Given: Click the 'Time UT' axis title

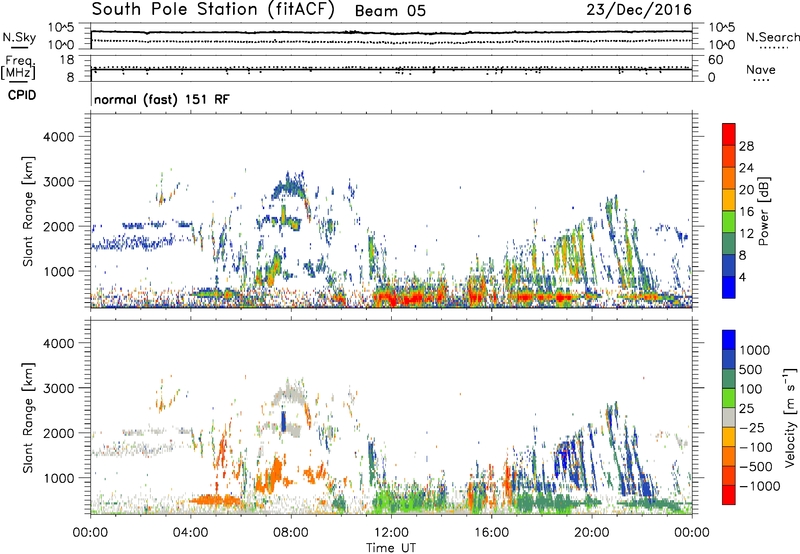Looking at the screenshot, I should point(391,547).
